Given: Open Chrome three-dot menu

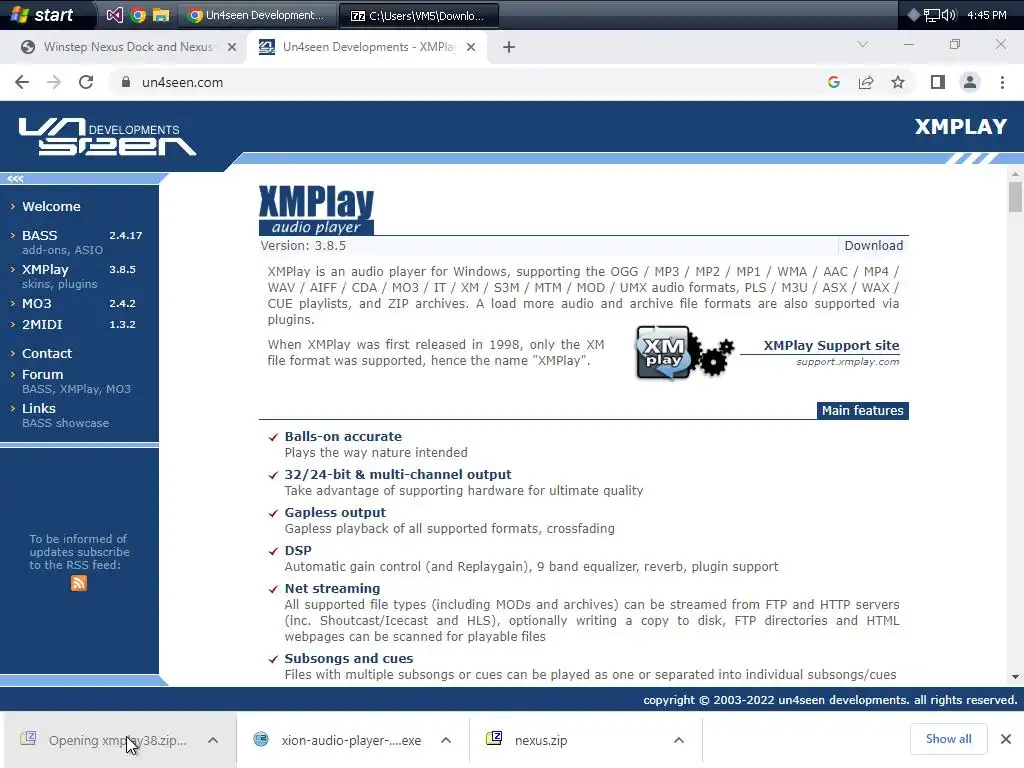Looking at the screenshot, I should pyautogui.click(x=1002, y=82).
